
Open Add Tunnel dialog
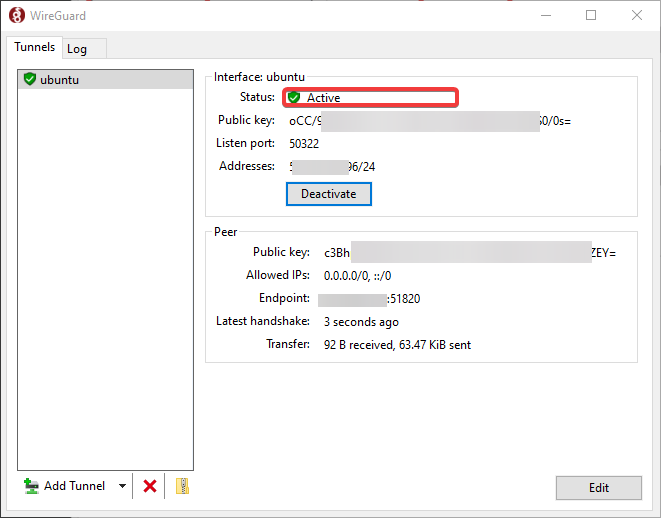click(64, 486)
